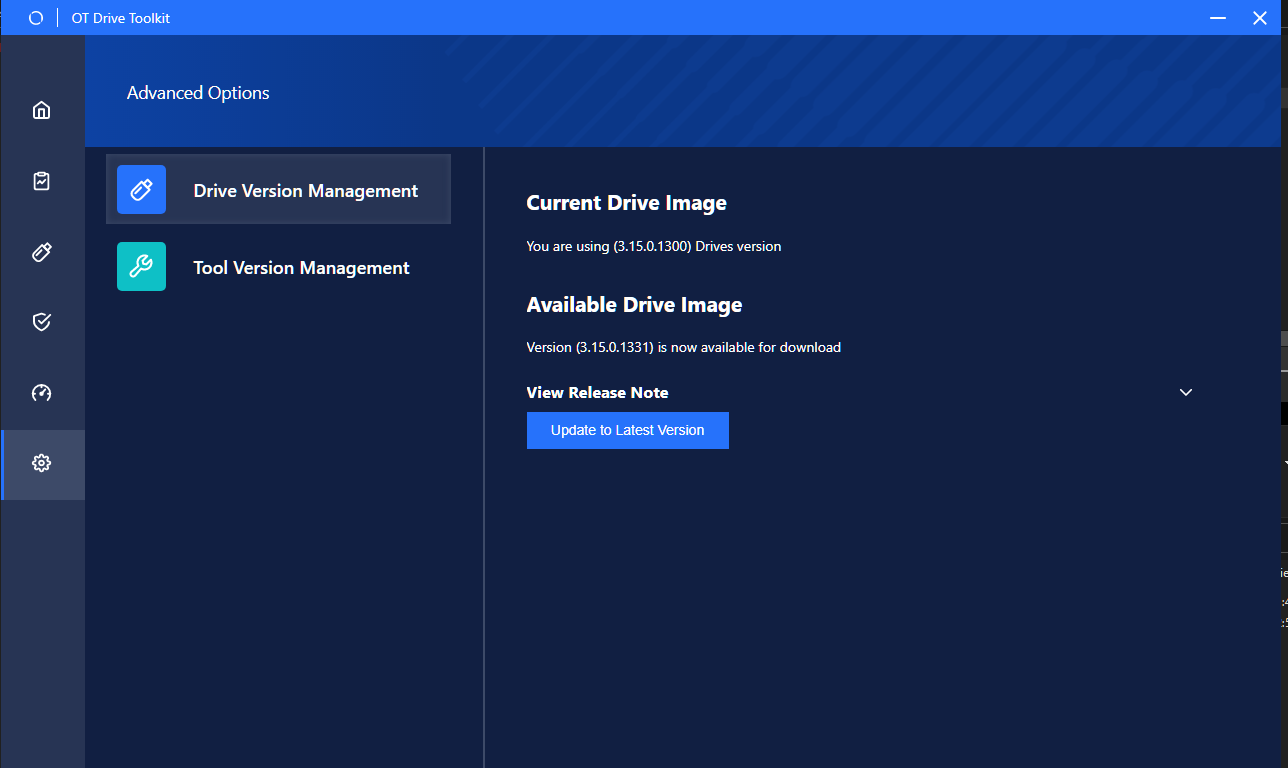
Task: Open the settings gear sidebar icon
Action: tap(41, 463)
